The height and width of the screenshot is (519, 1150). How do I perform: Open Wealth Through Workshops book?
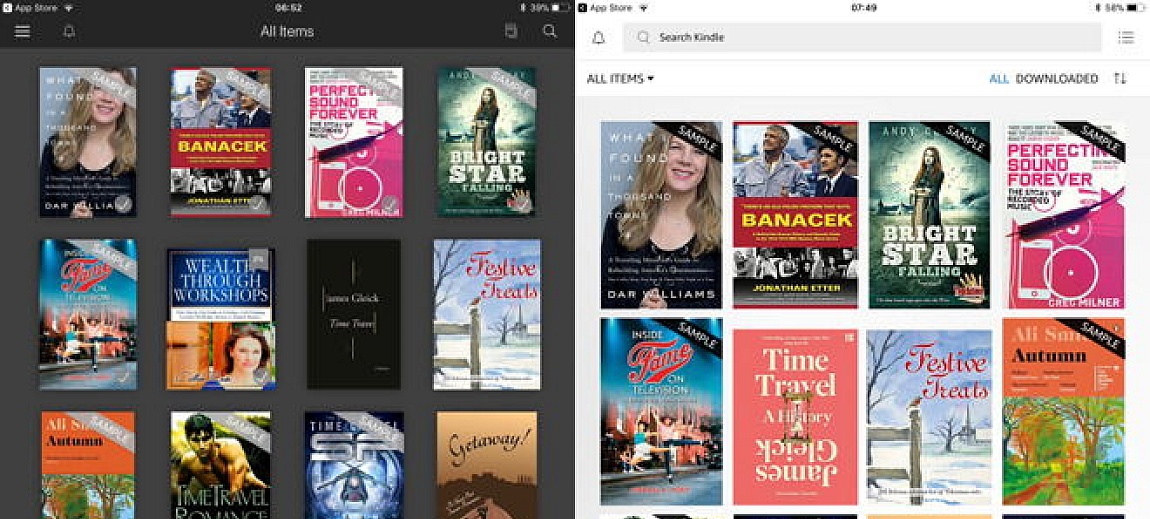[221, 319]
